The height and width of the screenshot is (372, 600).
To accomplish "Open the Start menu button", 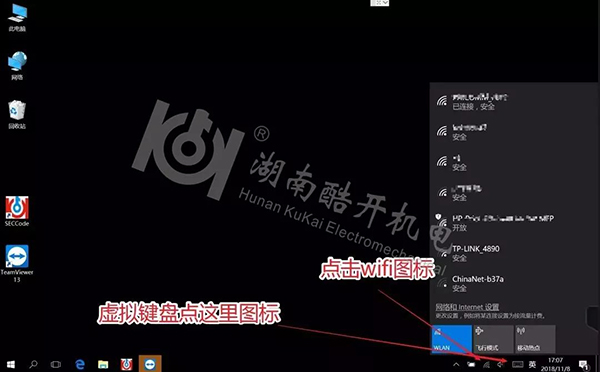I will 10,364.
